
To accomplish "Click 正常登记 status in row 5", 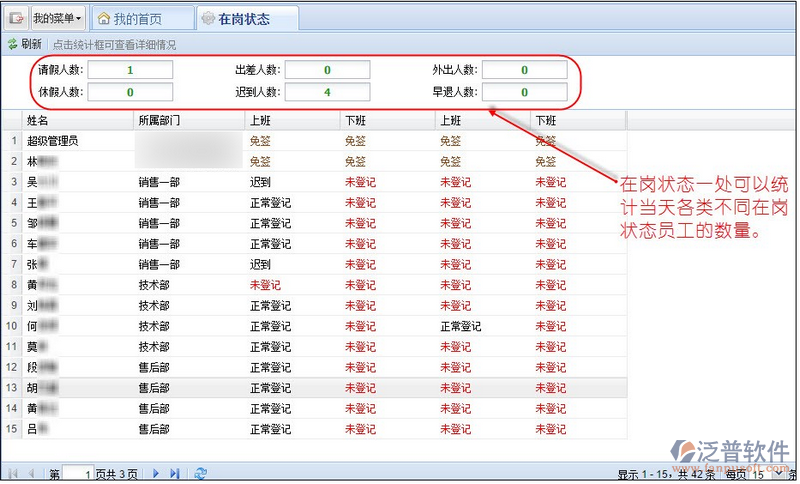I will 270,223.
